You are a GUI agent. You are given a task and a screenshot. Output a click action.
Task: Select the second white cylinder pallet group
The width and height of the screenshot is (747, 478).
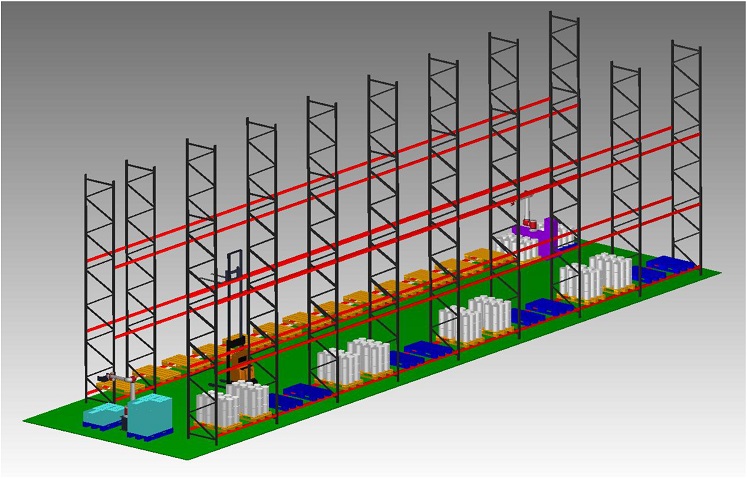pos(353,362)
